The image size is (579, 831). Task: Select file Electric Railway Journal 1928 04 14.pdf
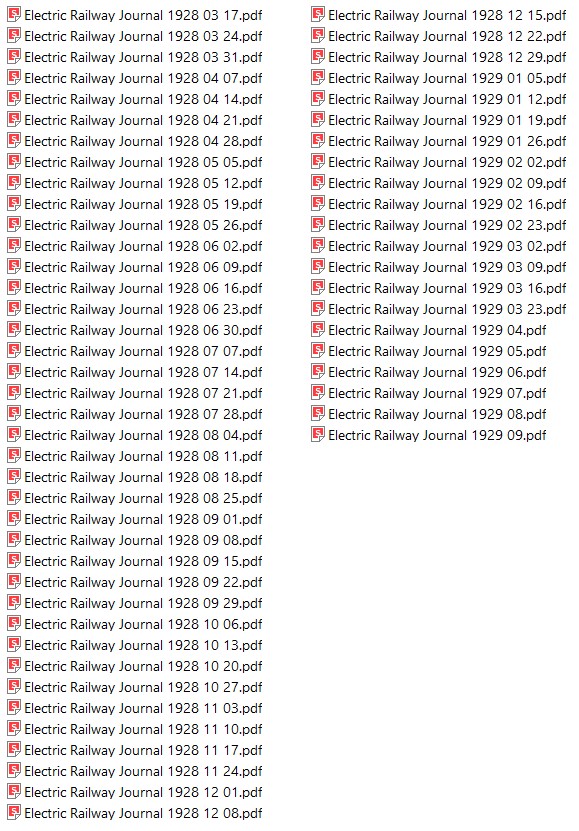[135, 99]
